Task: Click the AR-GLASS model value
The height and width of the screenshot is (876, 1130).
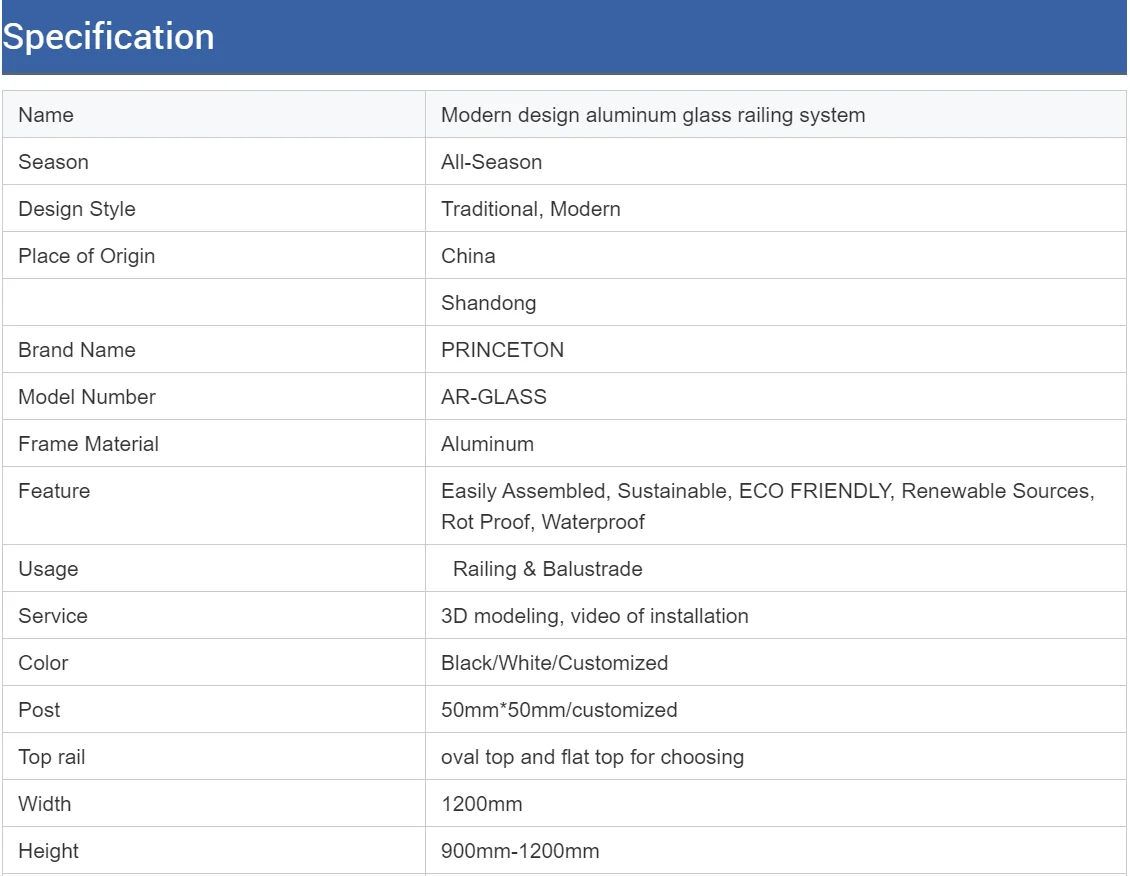Action: (x=494, y=397)
